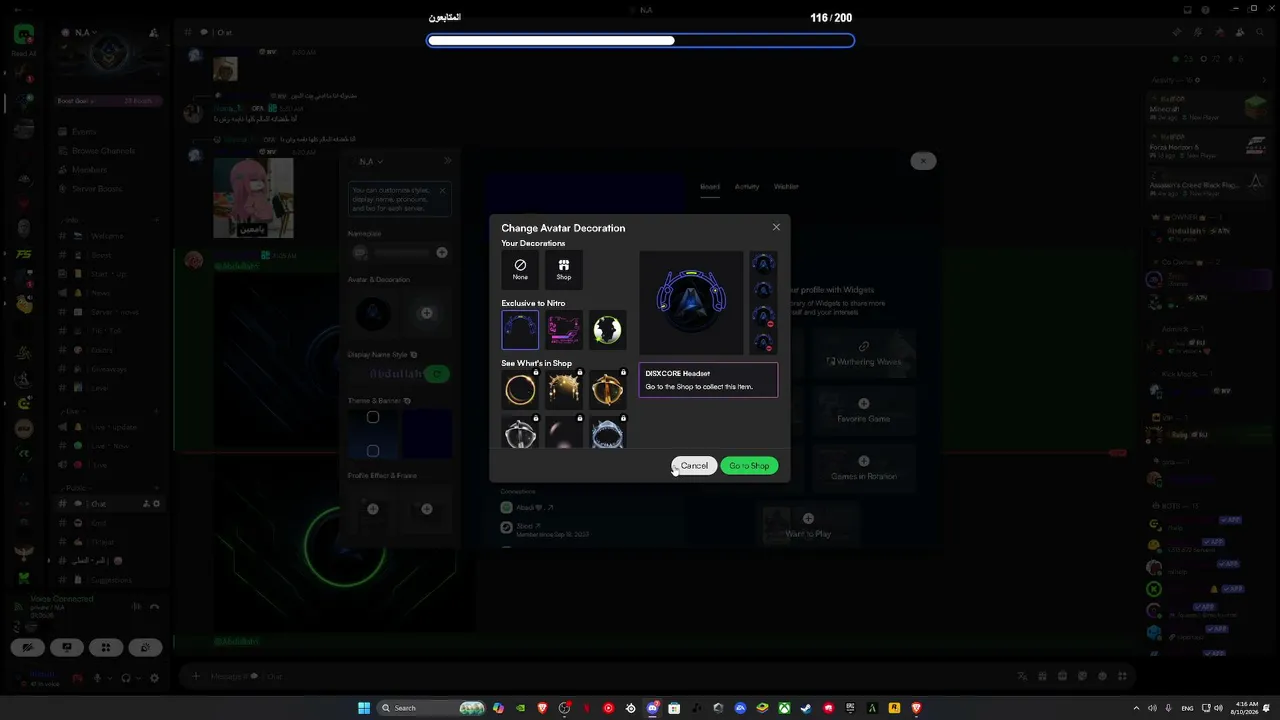Open Discord from the taskbar
This screenshot has width=1280, height=720.
652,708
